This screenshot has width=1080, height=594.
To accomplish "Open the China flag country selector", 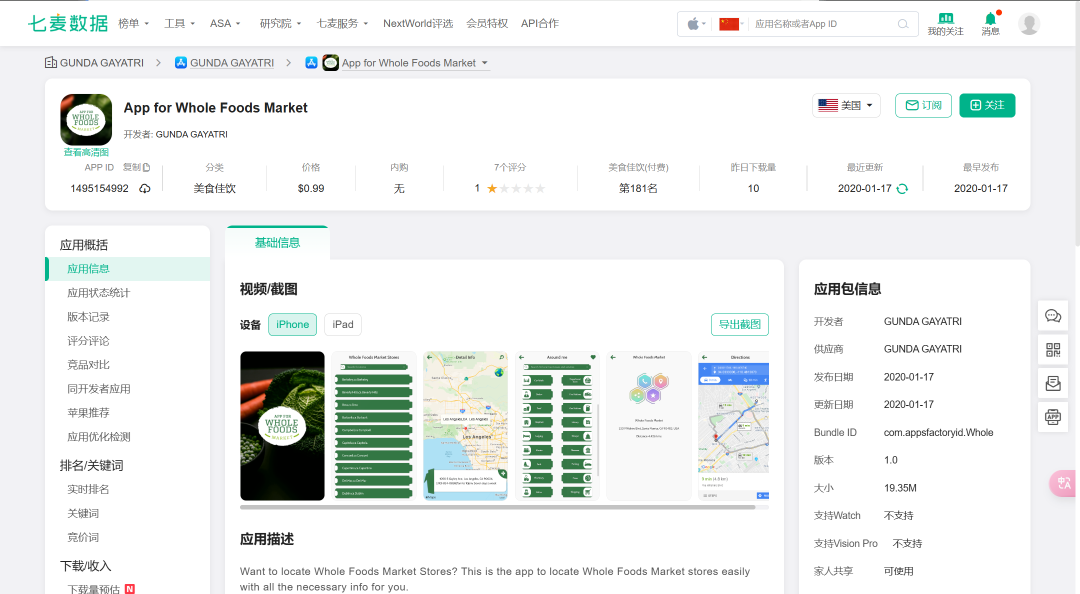I will [729, 24].
